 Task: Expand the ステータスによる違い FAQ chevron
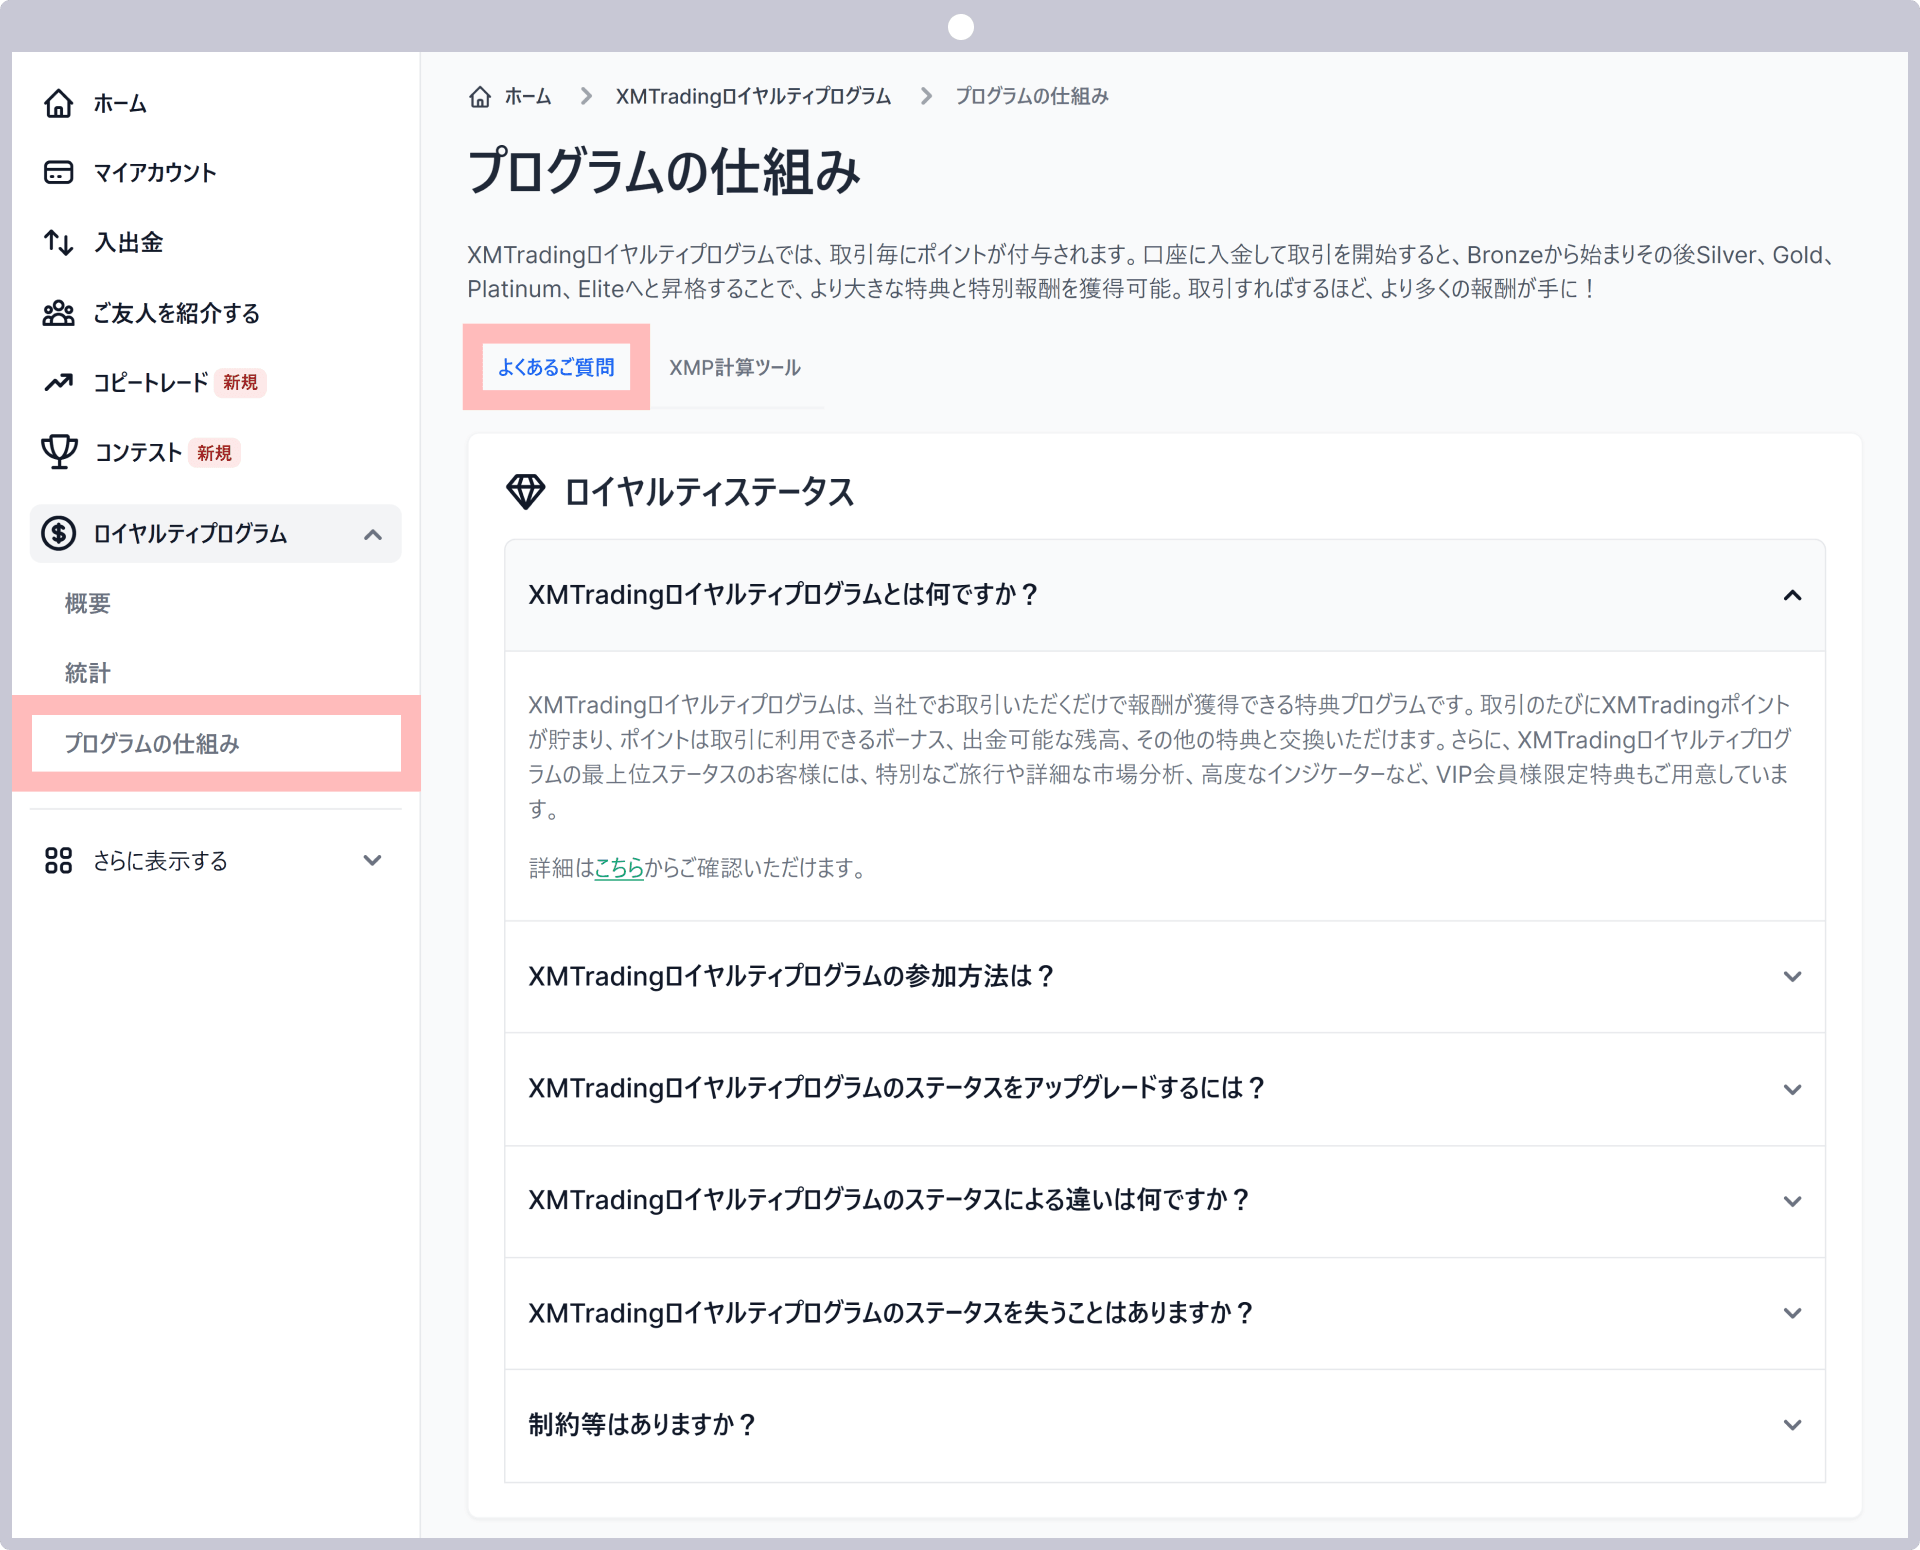pos(1793,1201)
